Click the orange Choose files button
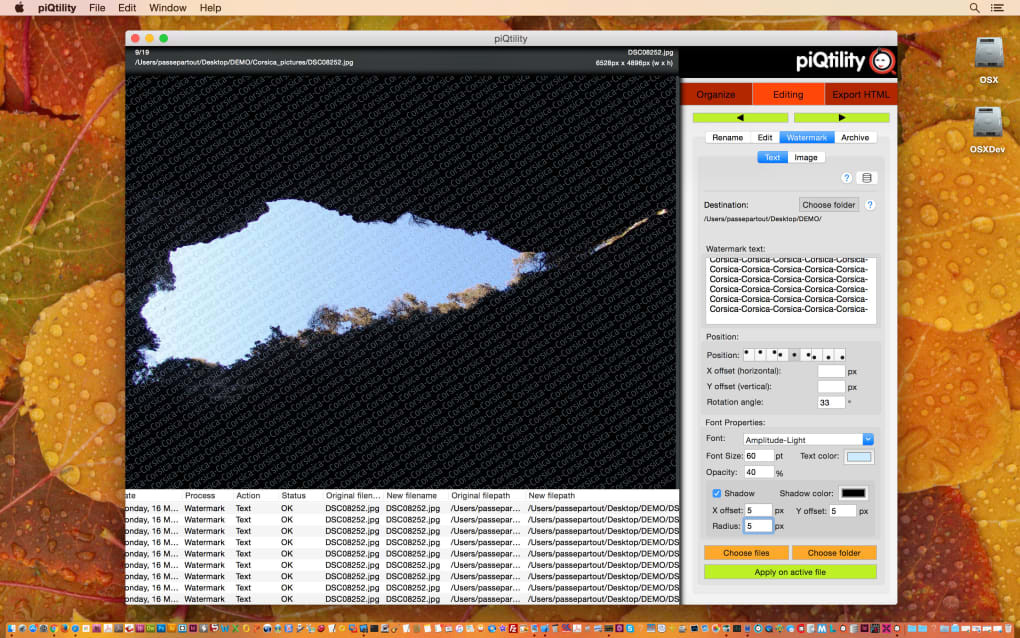The image size is (1020, 638). [746, 552]
